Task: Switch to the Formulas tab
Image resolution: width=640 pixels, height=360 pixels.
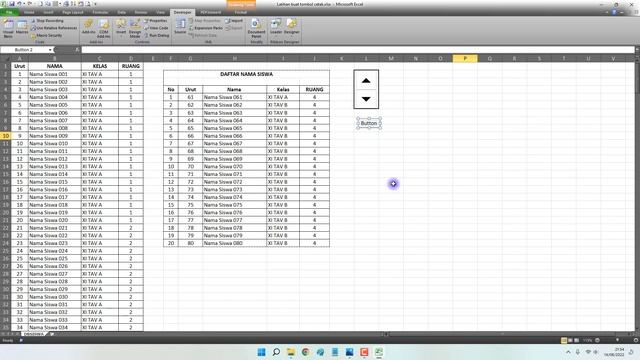Action: (x=100, y=12)
